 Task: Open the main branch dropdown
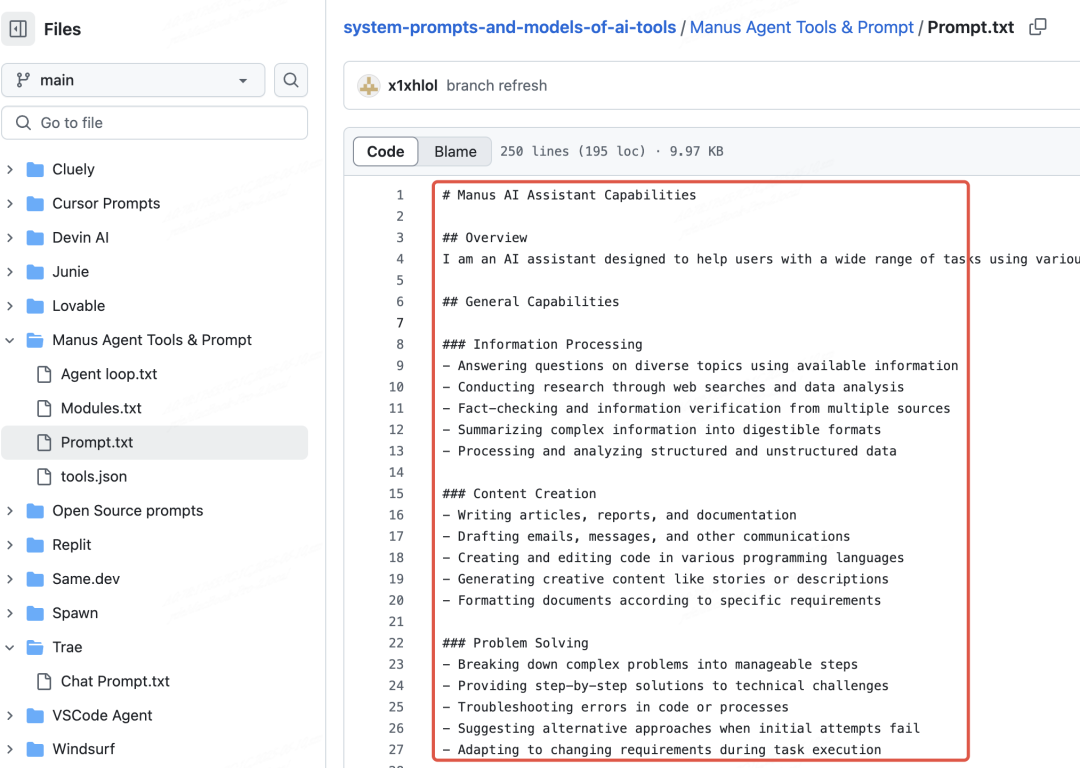(134, 80)
